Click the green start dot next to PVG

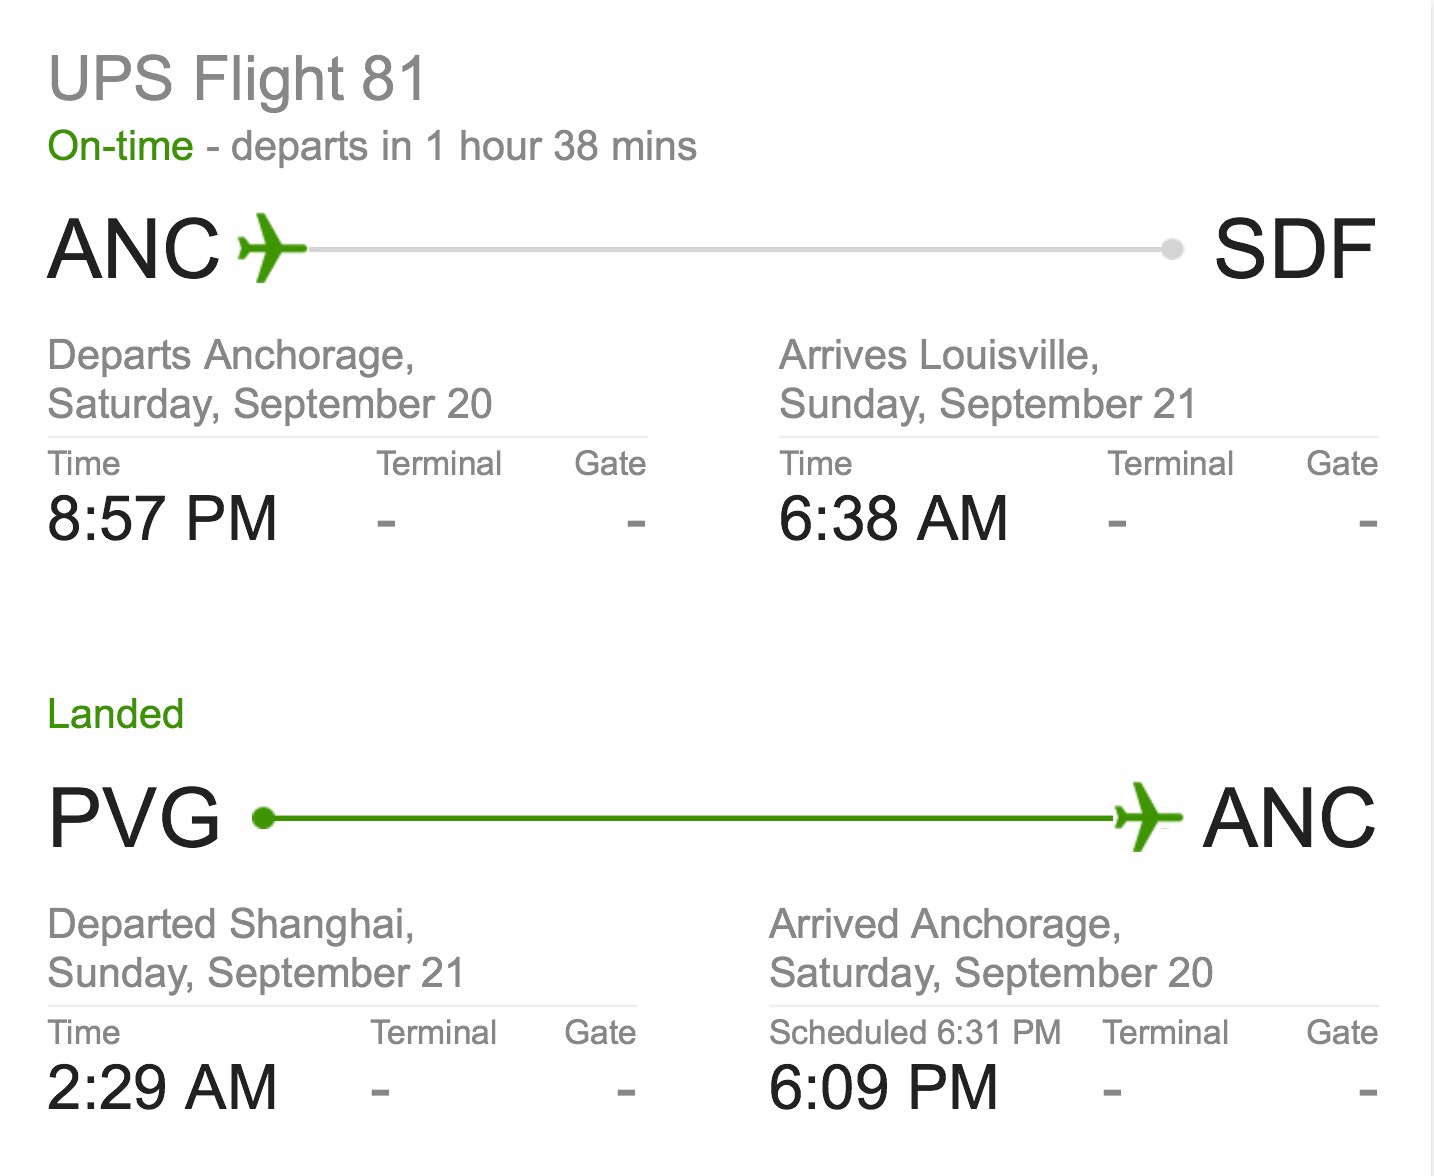[x=264, y=818]
